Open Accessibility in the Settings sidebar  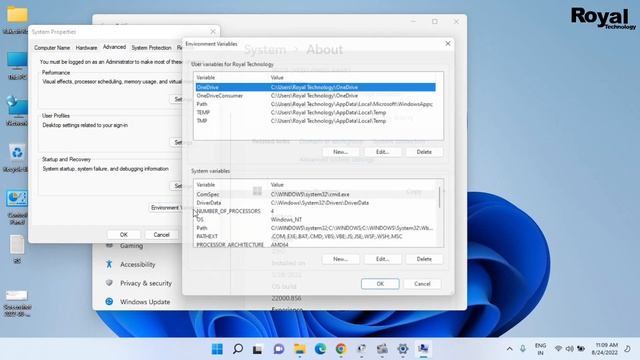(138, 264)
